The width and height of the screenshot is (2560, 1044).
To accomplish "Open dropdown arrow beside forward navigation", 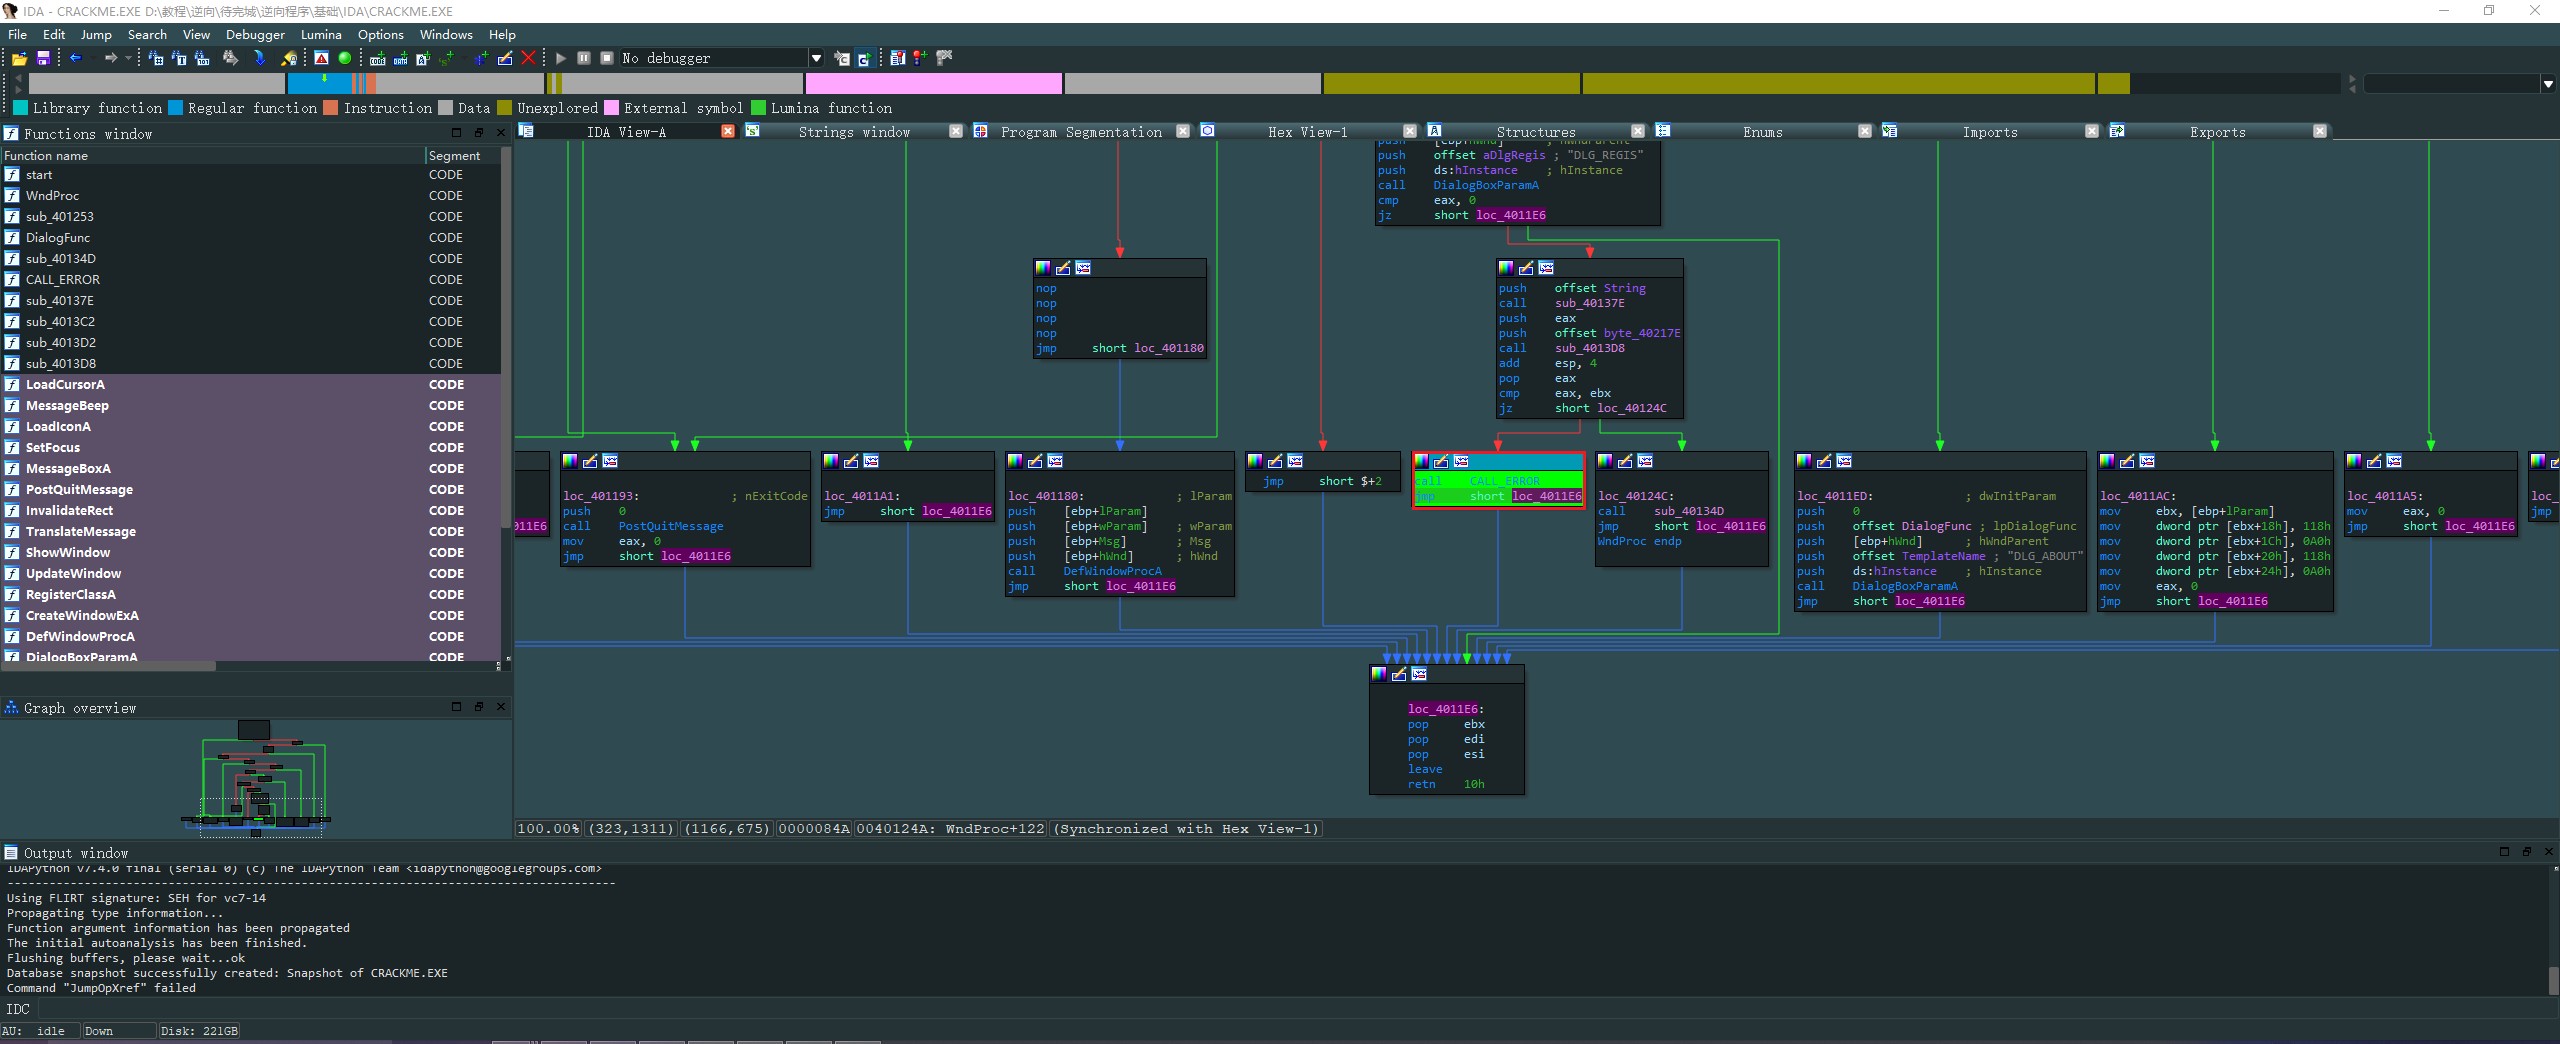I will (x=128, y=59).
